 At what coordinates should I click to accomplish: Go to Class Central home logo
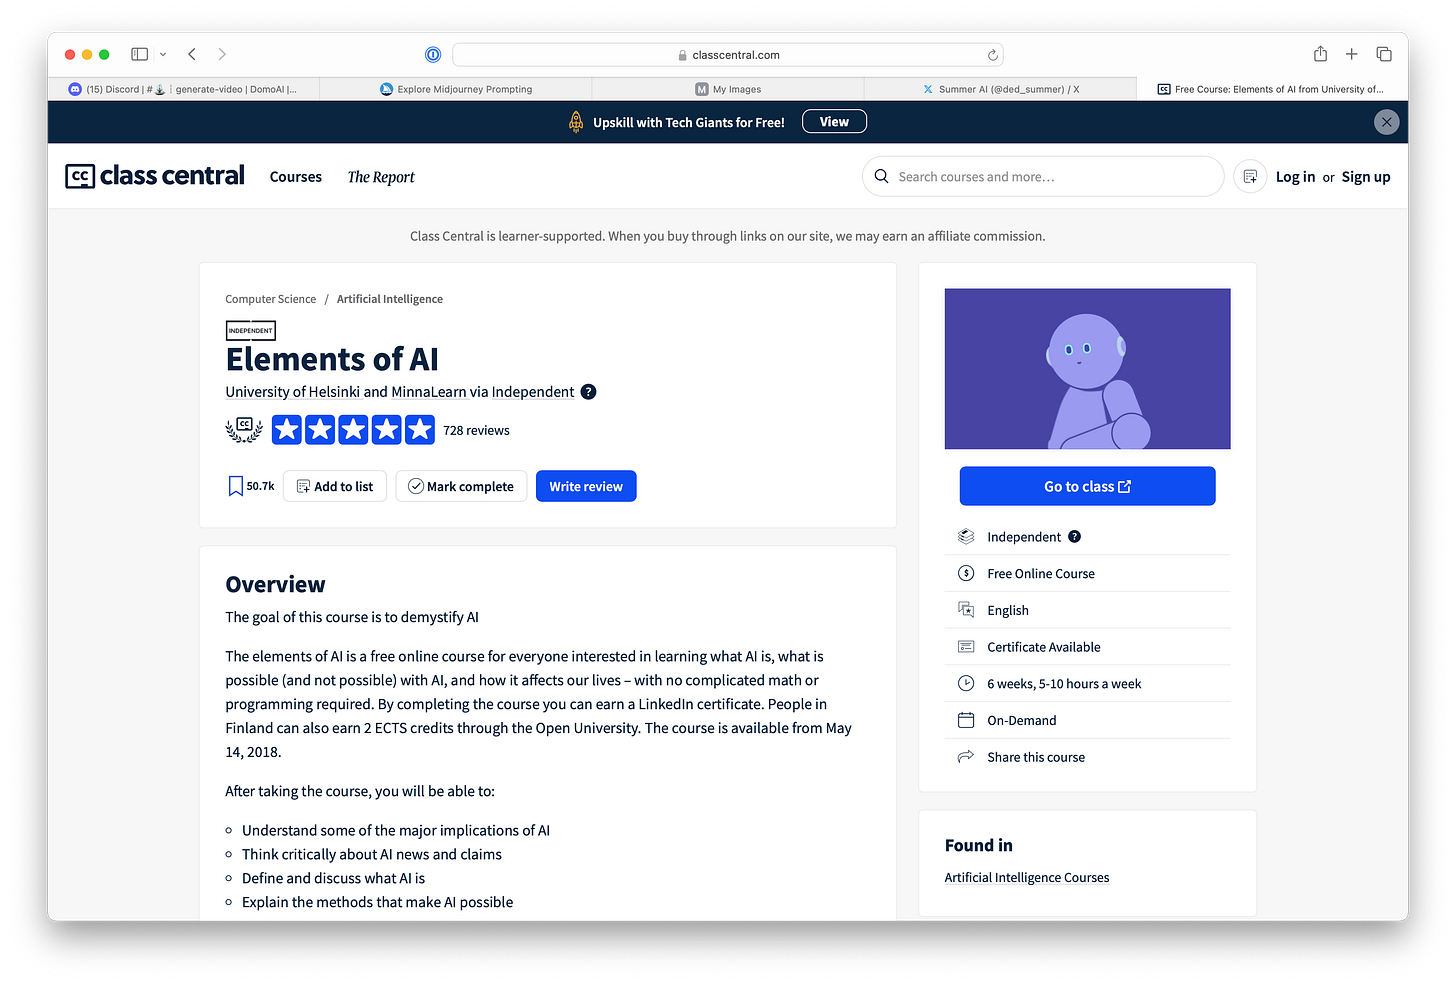pyautogui.click(x=155, y=176)
